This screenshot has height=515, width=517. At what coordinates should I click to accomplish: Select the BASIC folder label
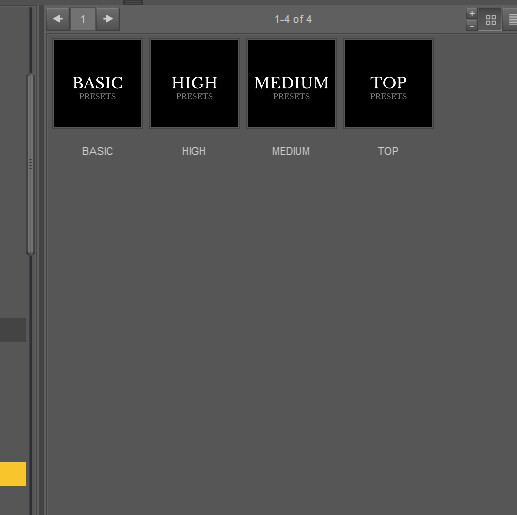click(98, 151)
